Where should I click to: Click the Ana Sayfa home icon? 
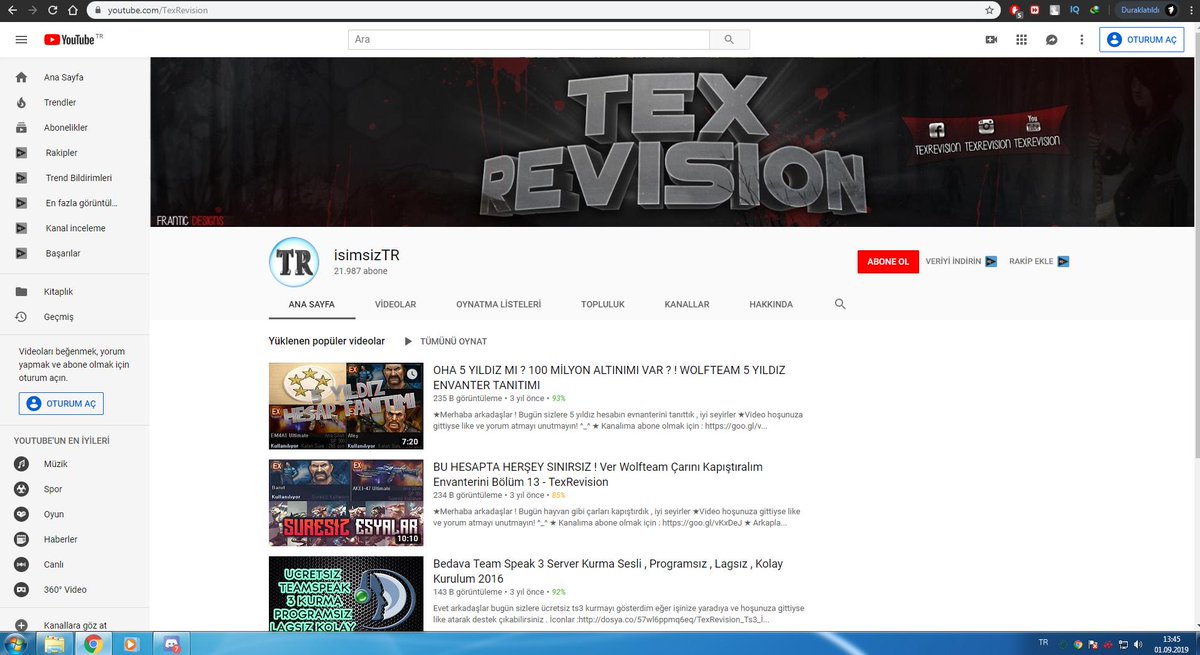(21, 77)
